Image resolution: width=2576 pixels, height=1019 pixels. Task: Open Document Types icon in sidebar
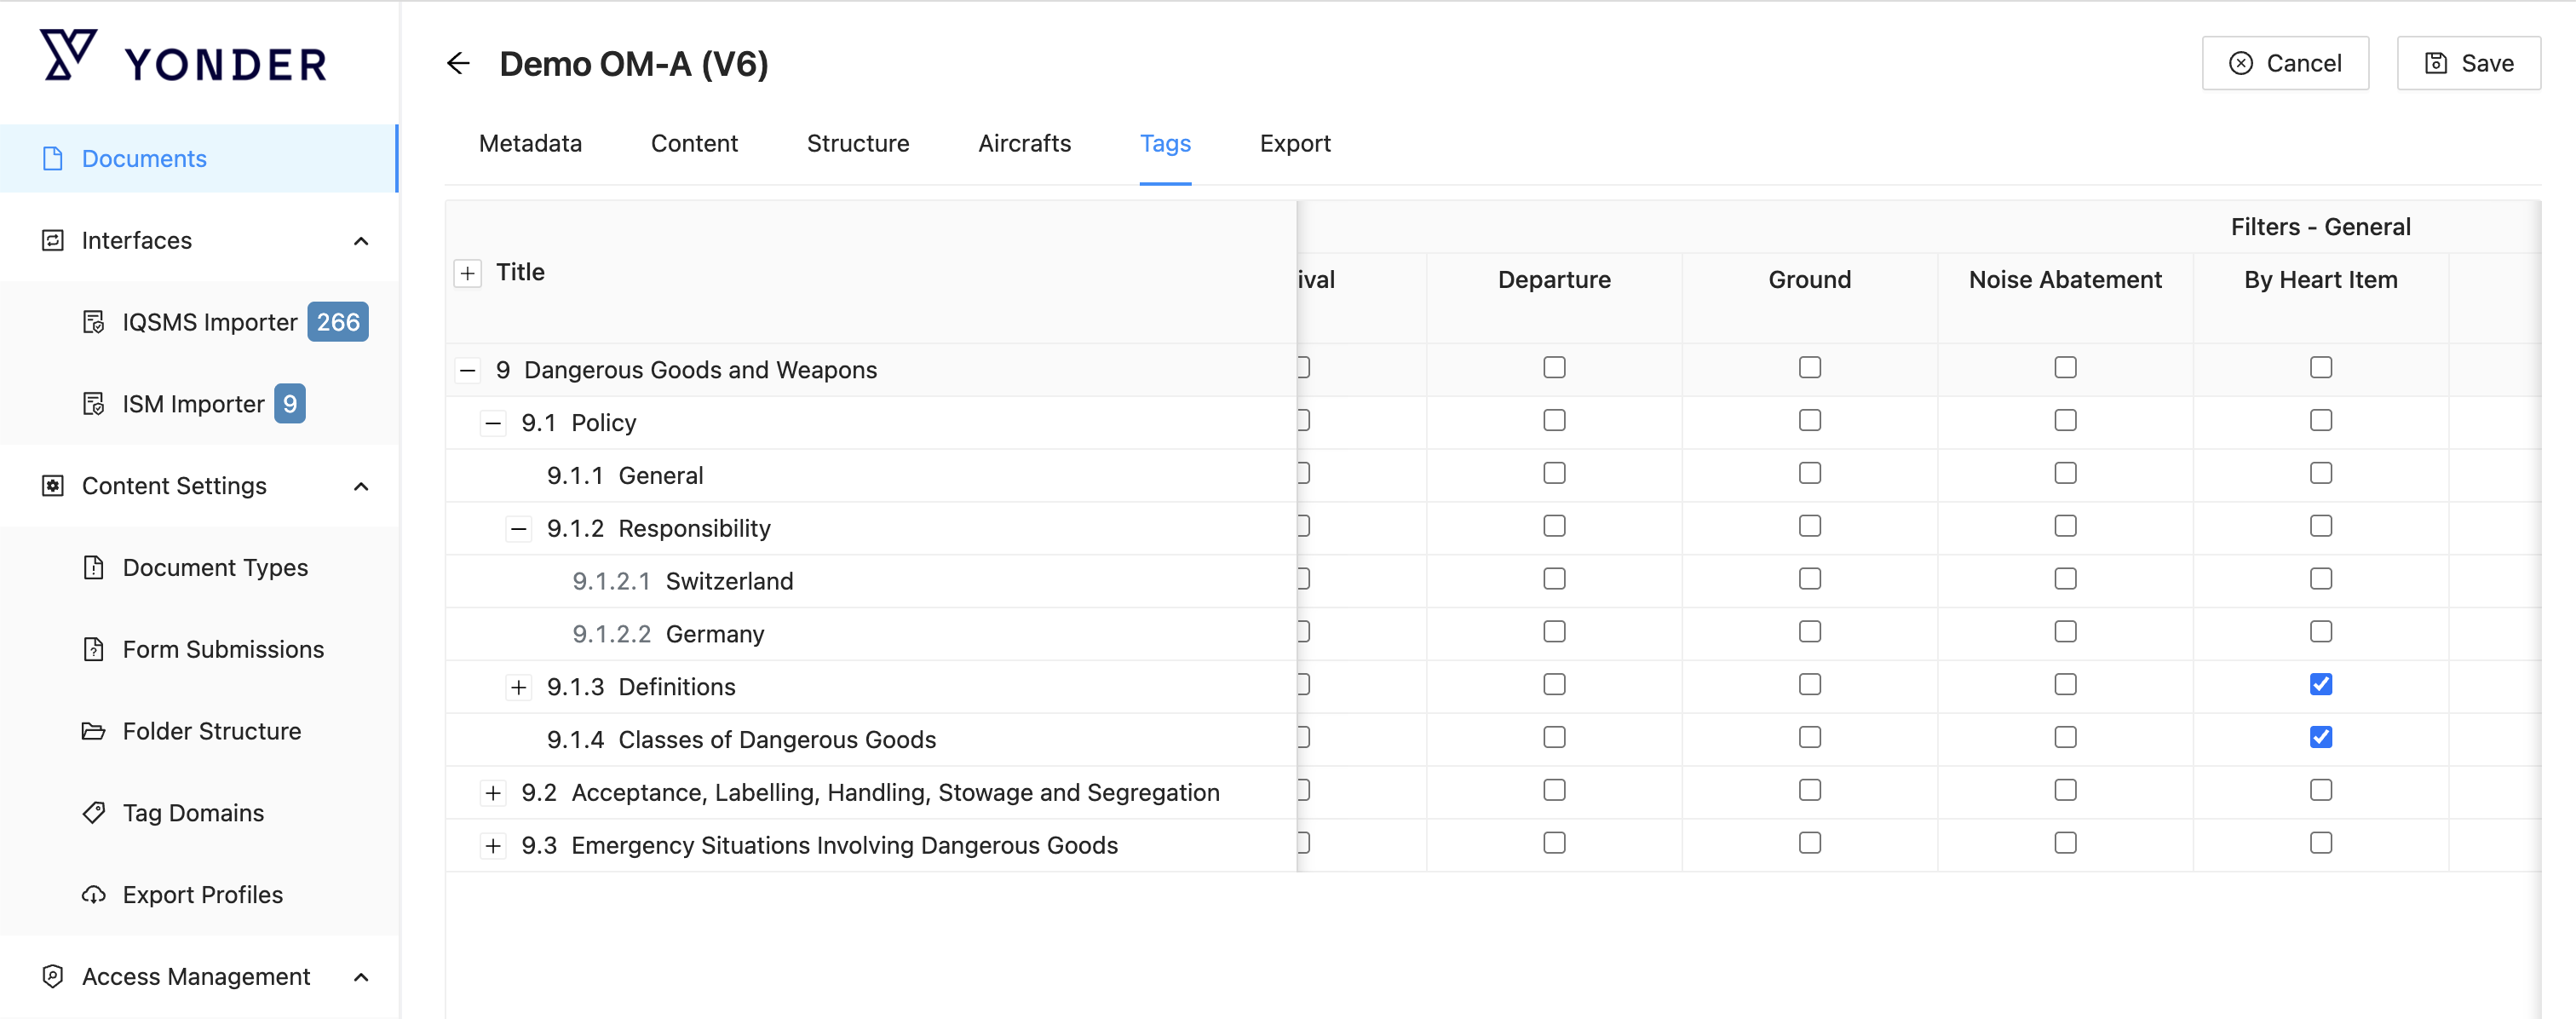(x=93, y=567)
